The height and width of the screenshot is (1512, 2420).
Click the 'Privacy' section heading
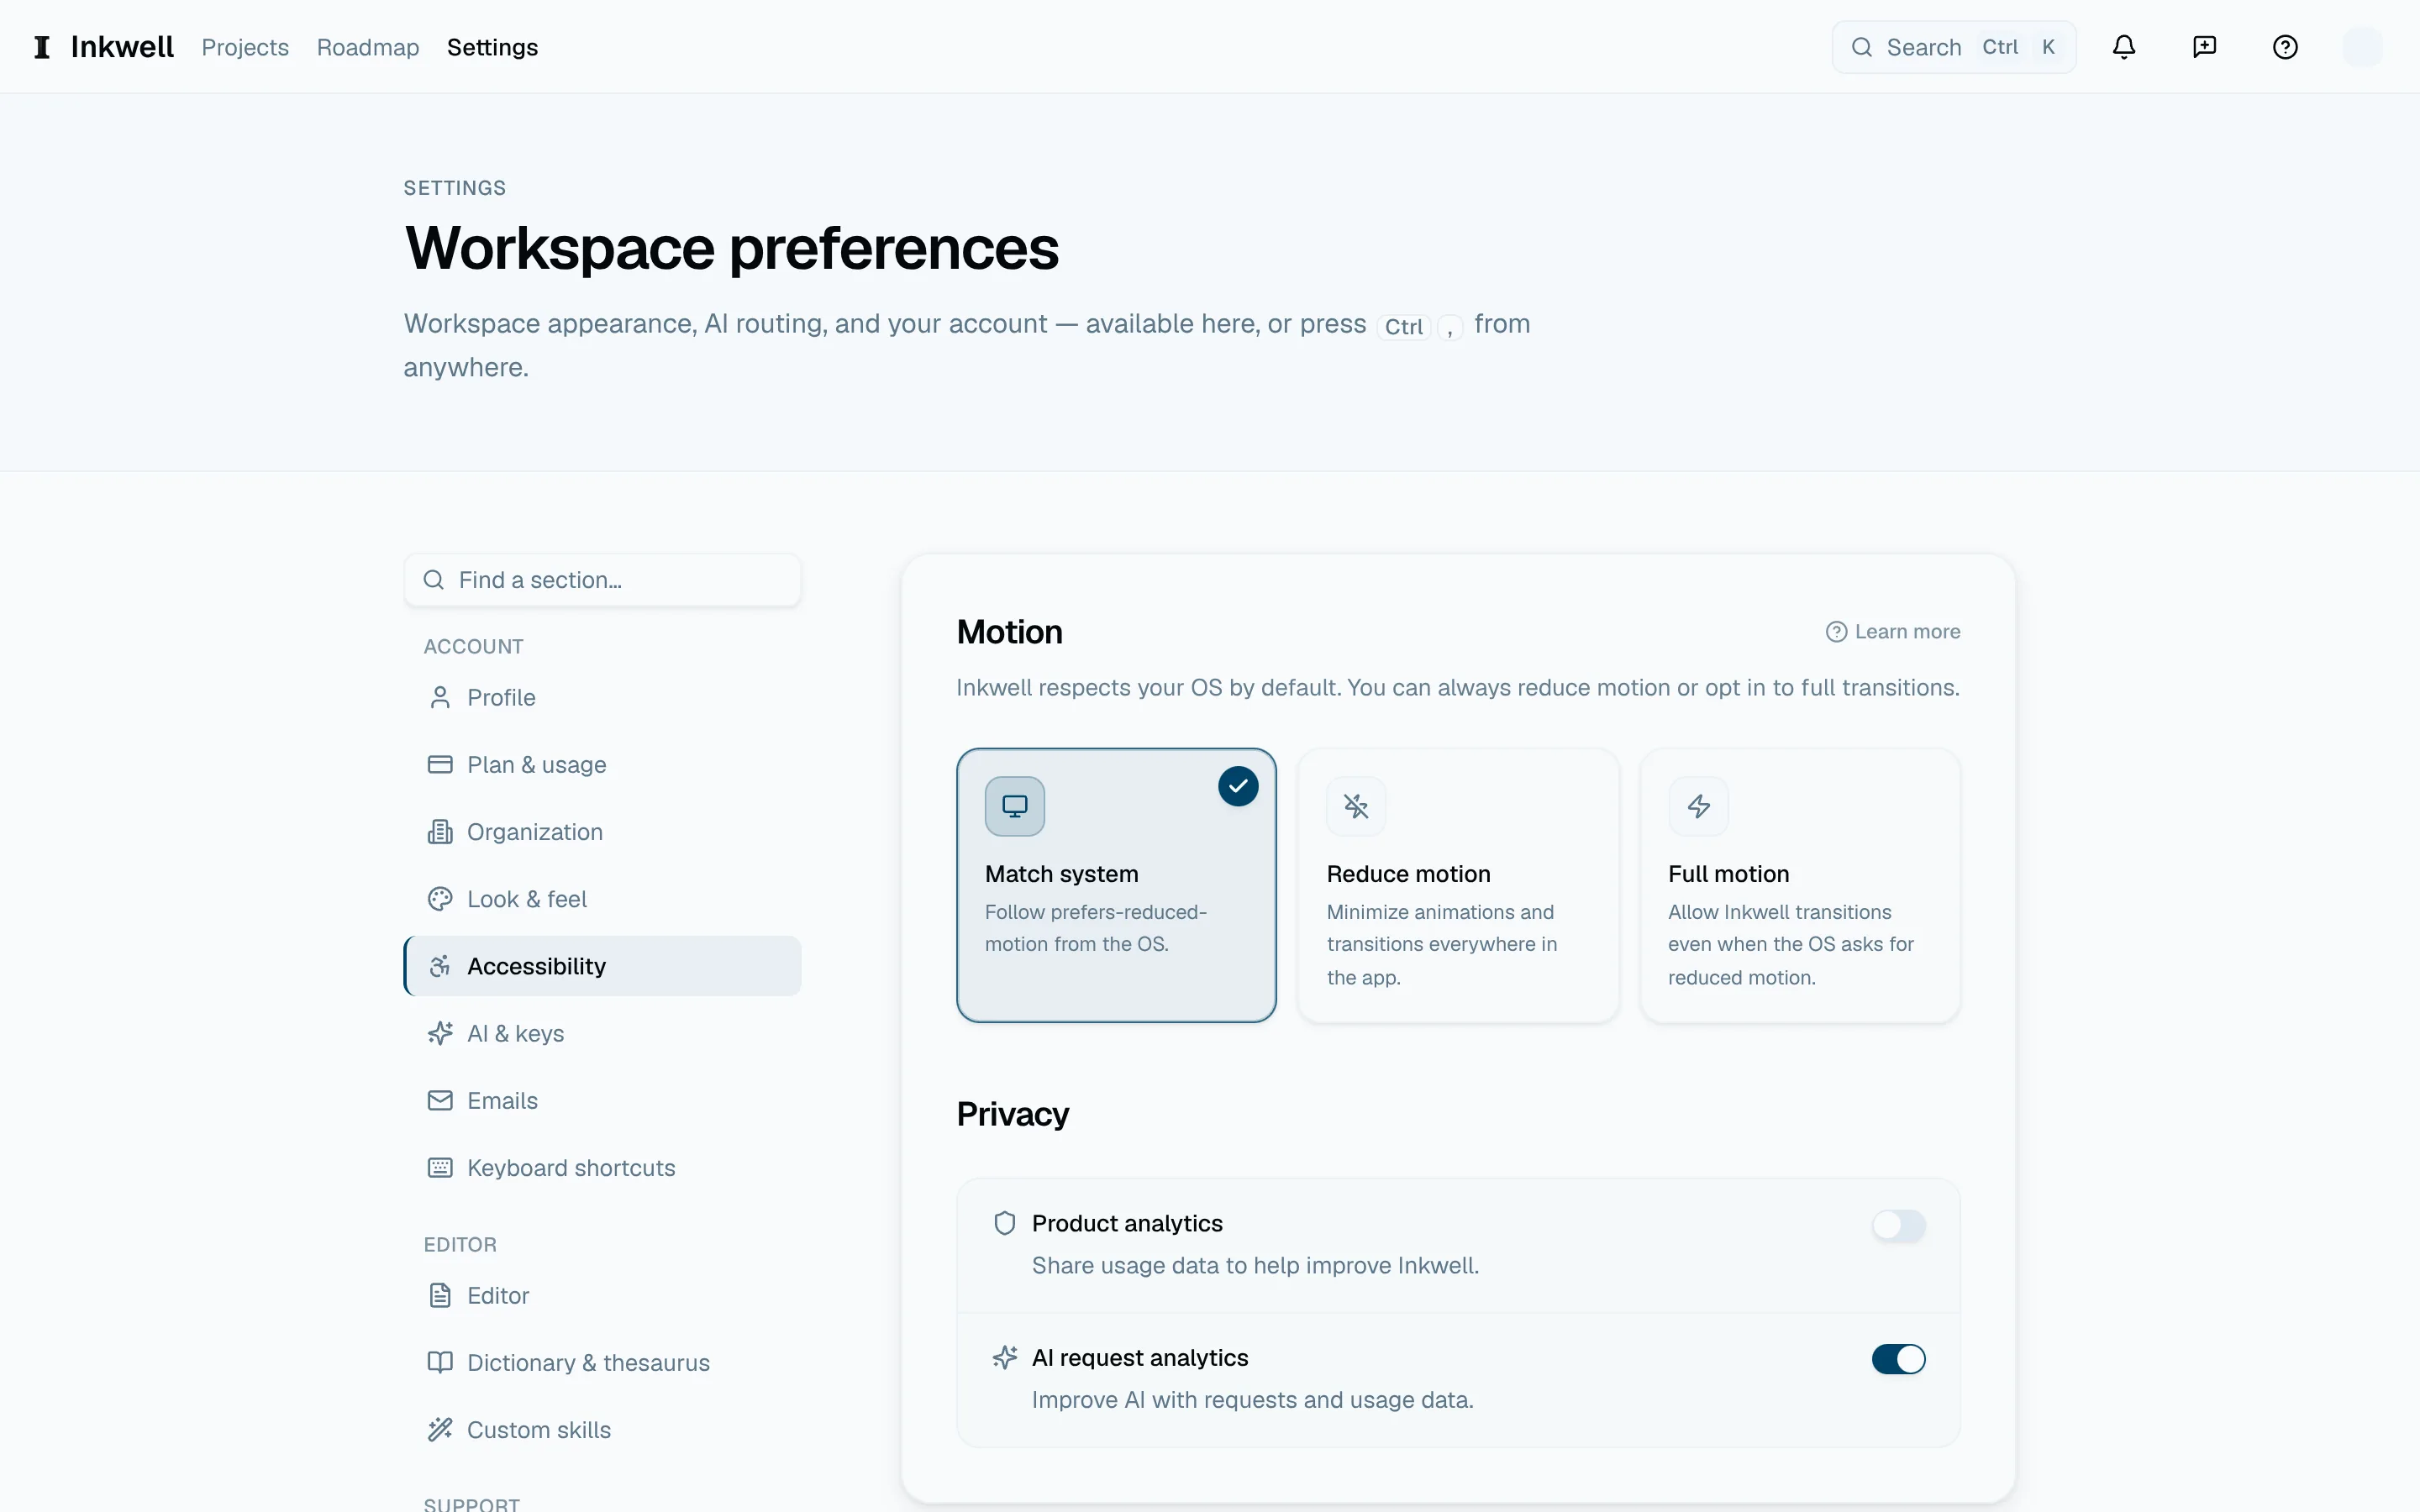1012,1114
